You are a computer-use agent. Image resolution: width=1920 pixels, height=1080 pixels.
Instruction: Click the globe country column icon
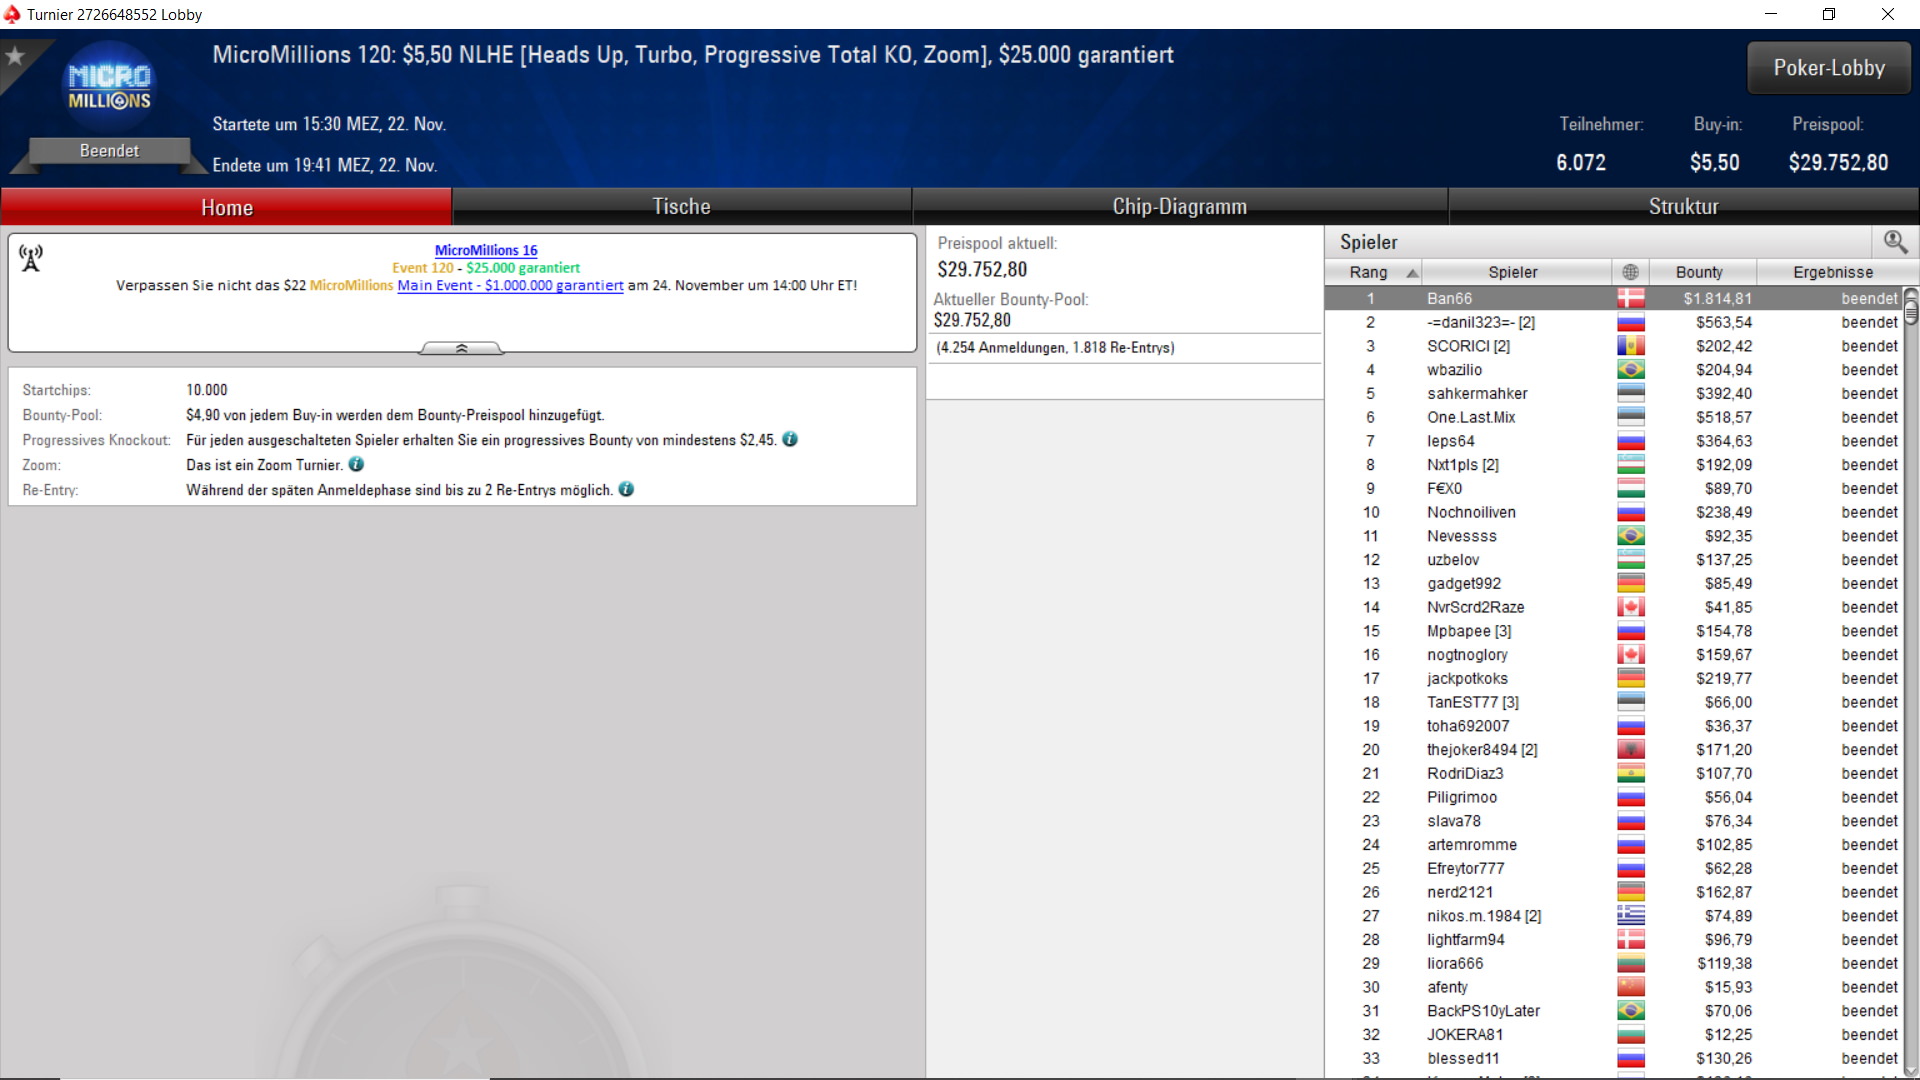coord(1630,272)
